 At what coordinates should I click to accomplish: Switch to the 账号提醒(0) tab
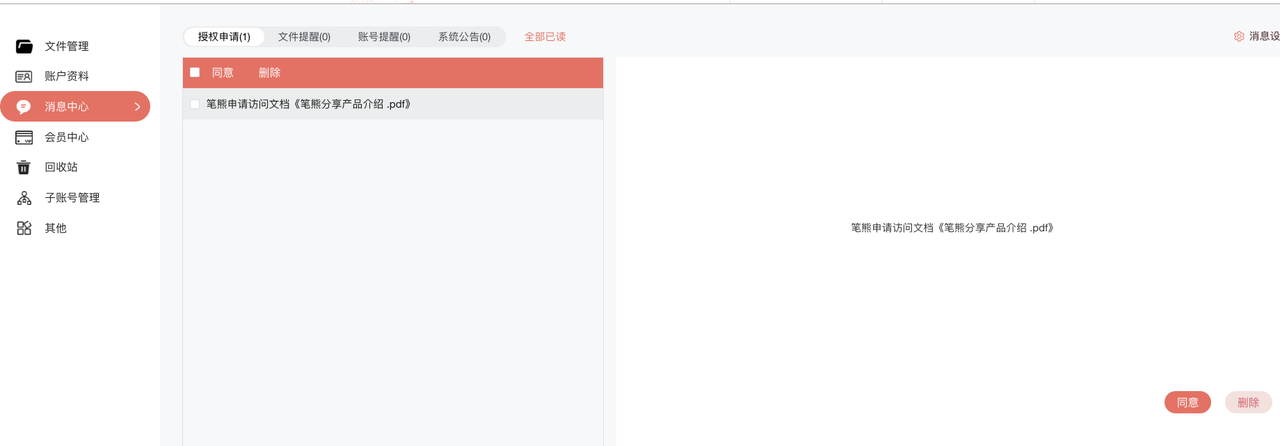[384, 37]
